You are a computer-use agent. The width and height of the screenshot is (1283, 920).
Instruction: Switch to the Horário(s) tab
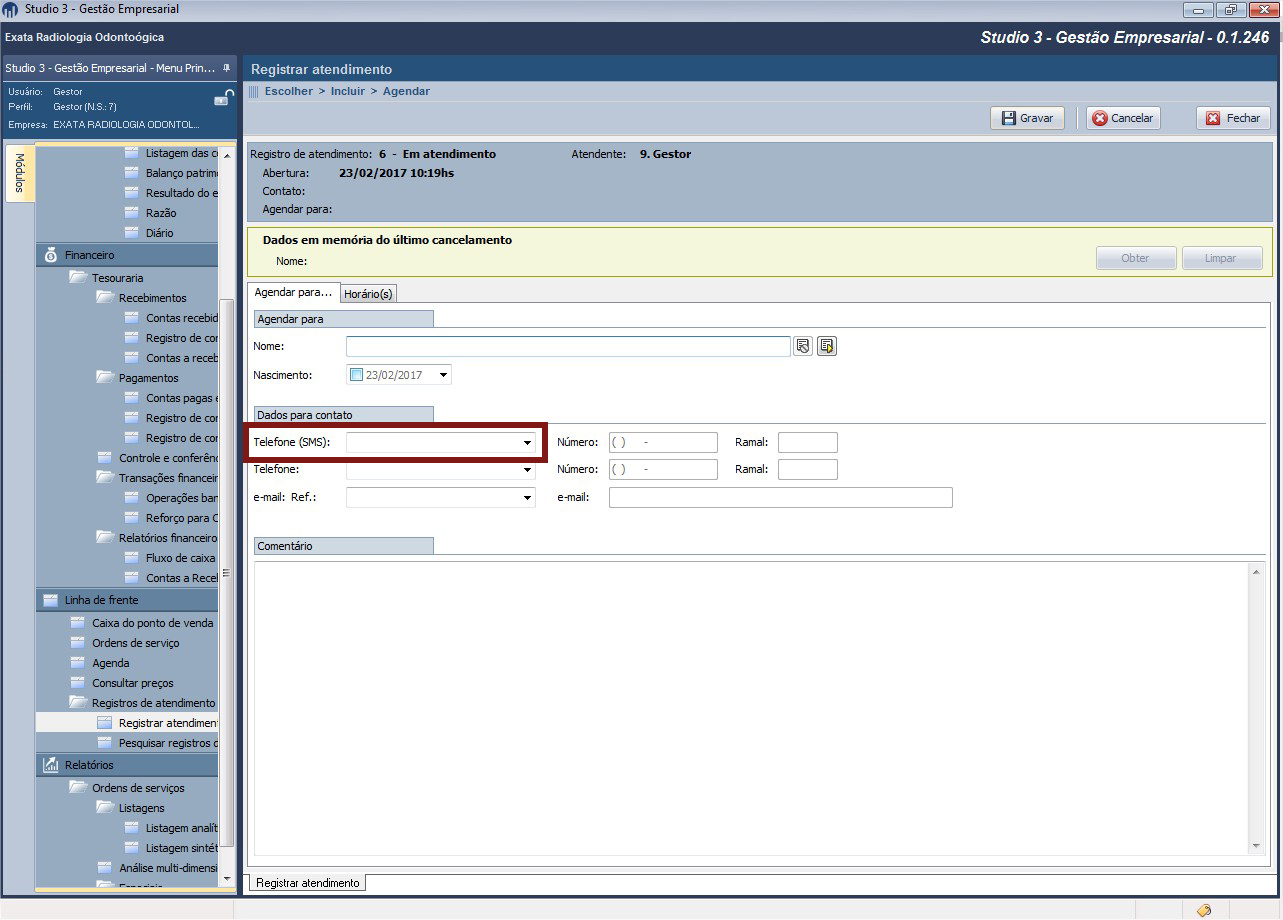click(368, 294)
